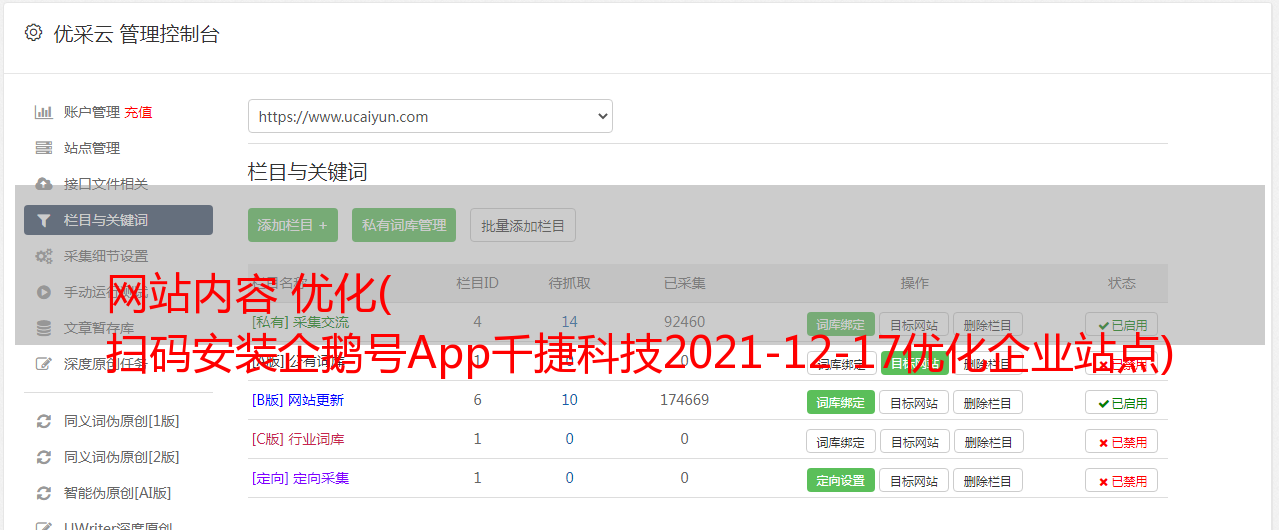Viewport: 1279px width, 530px height.
Task: Click 目标网站 in the 定向采集 row
Action: pyautogui.click(x=914, y=480)
